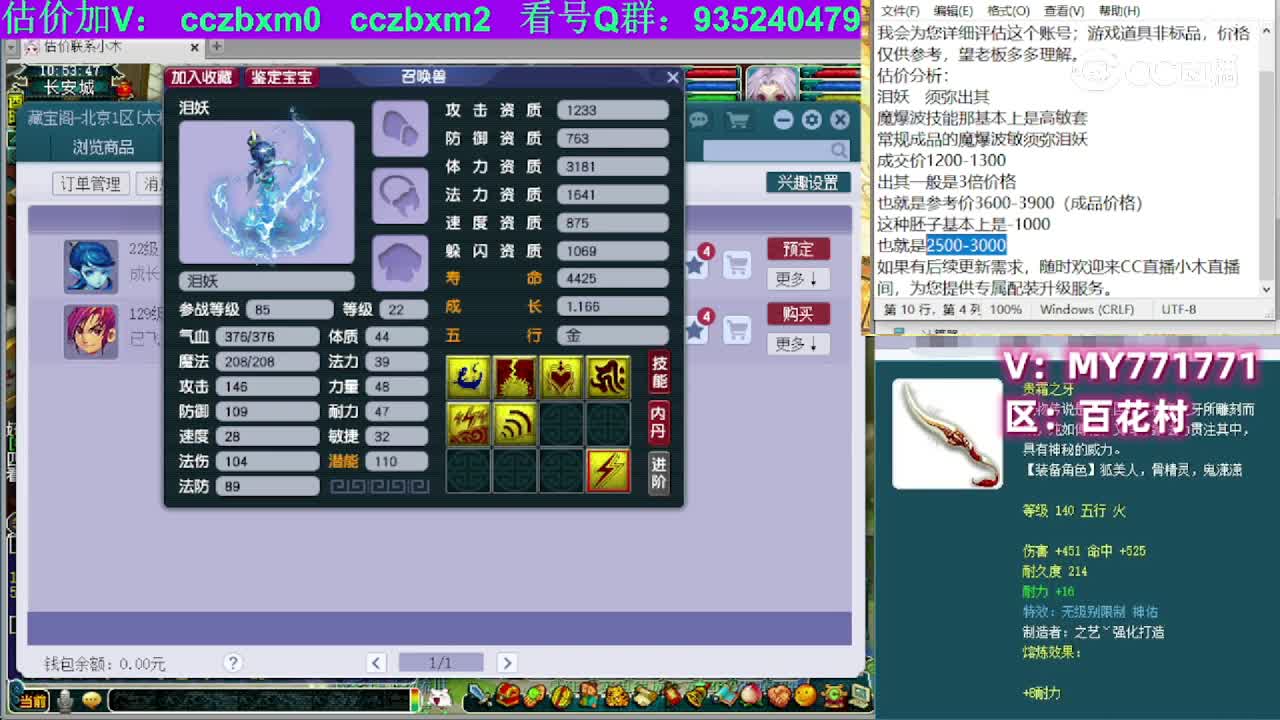Click the sword icon in game toolbar
1280x720 pixels.
pos(481,694)
